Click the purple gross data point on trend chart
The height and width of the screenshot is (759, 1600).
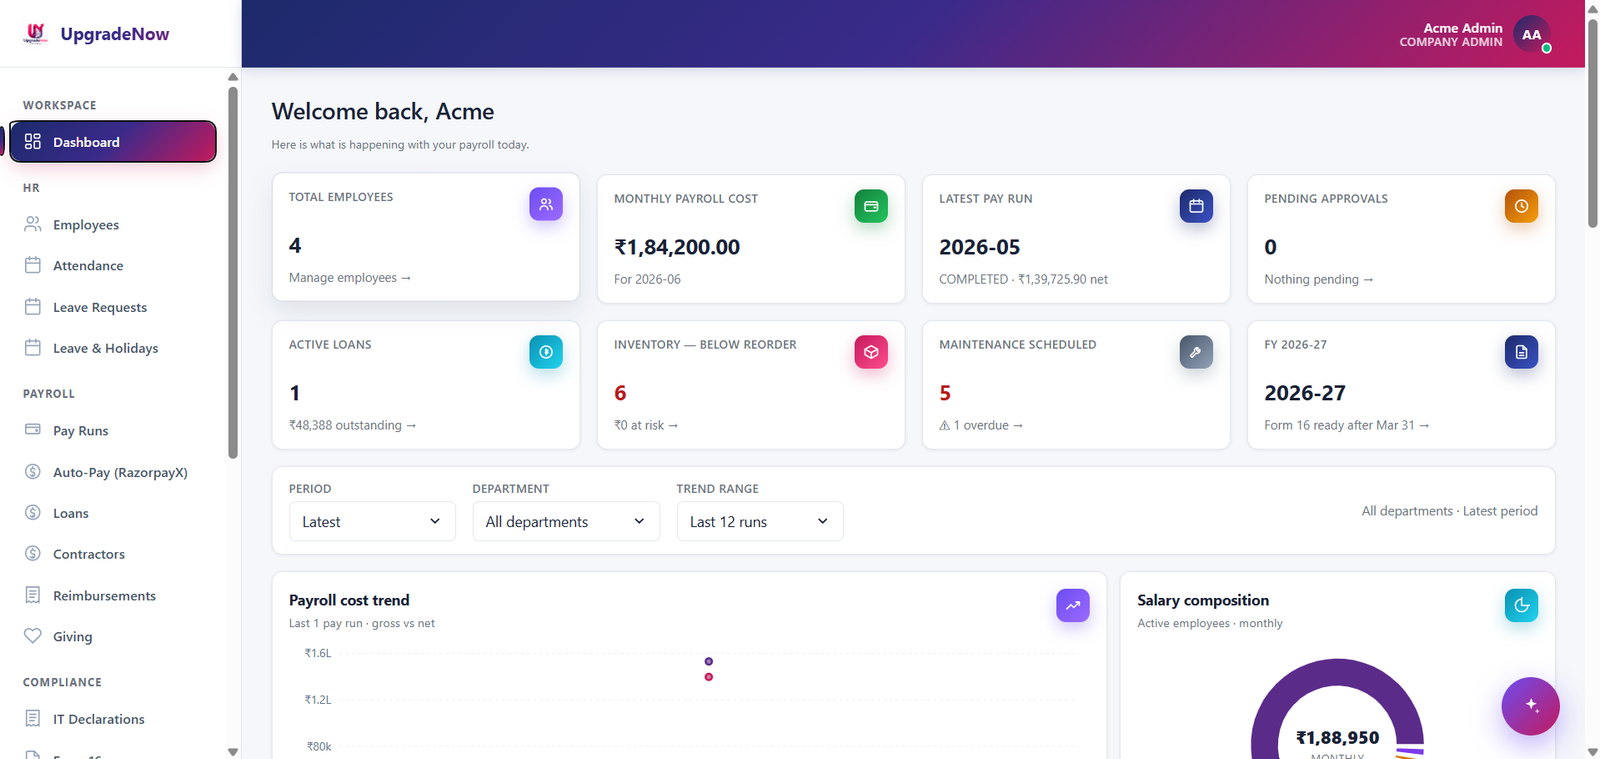(709, 661)
